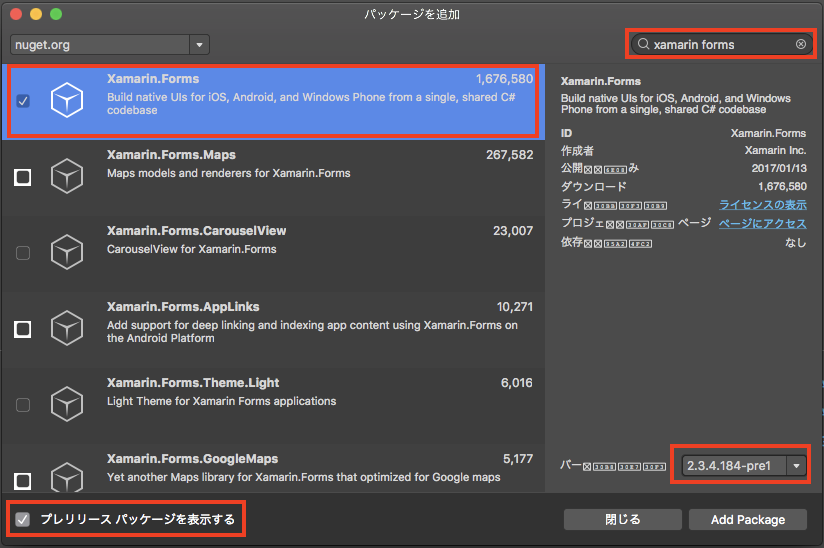Viewport: 824px width, 548px height.
Task: Click the magnifier icon in search box
Action: pos(643,44)
